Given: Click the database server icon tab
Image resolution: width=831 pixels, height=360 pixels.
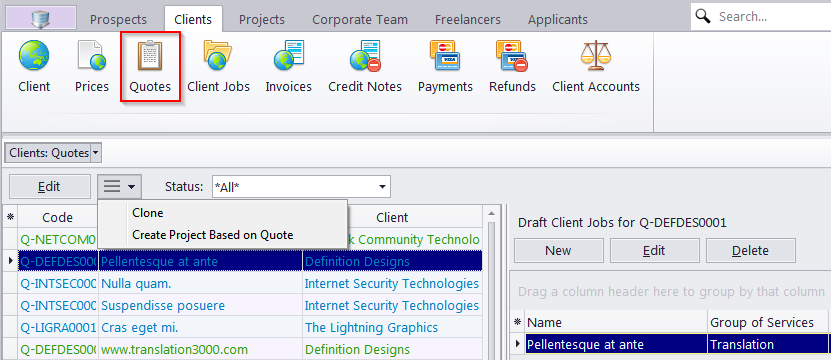Looking at the screenshot, I should [x=41, y=17].
